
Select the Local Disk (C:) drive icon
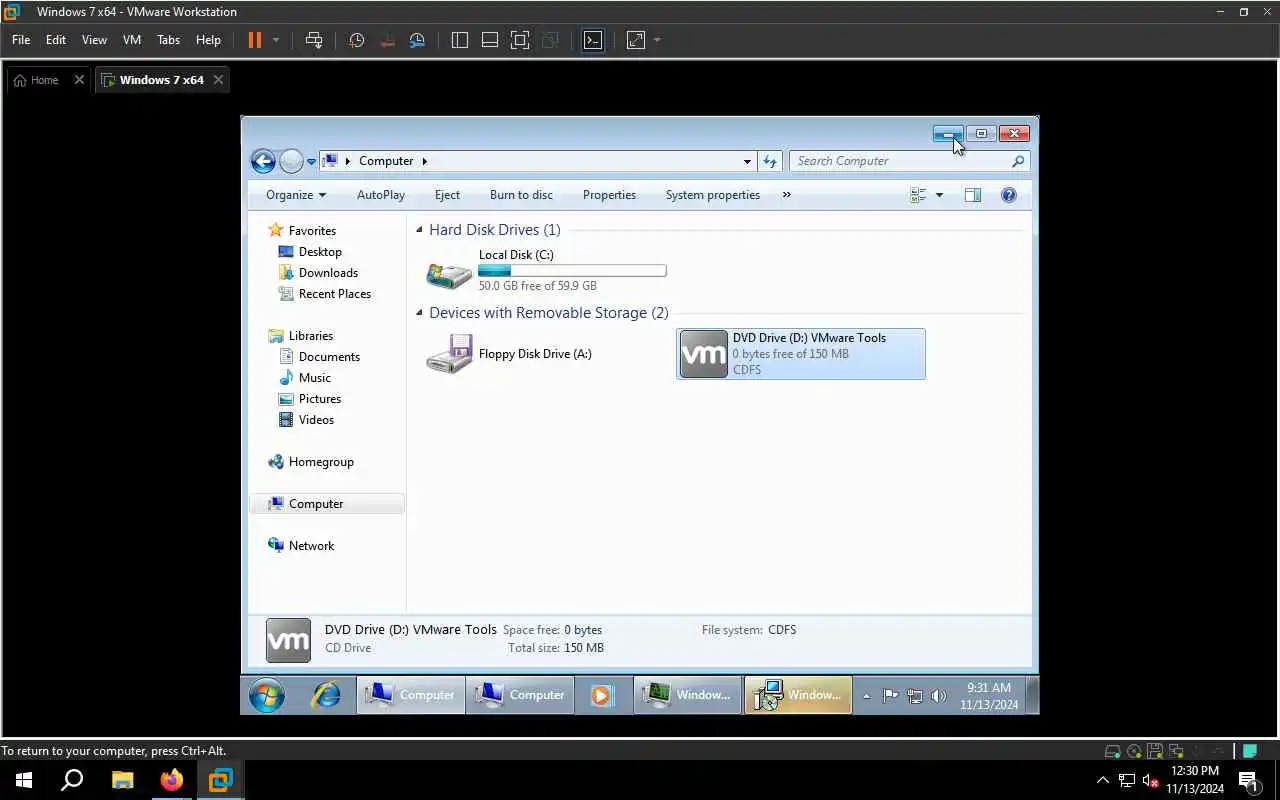pyautogui.click(x=449, y=273)
